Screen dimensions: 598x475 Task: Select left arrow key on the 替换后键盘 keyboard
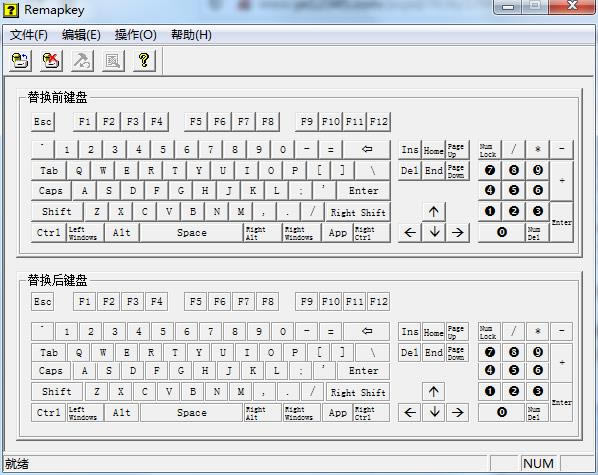[410, 412]
